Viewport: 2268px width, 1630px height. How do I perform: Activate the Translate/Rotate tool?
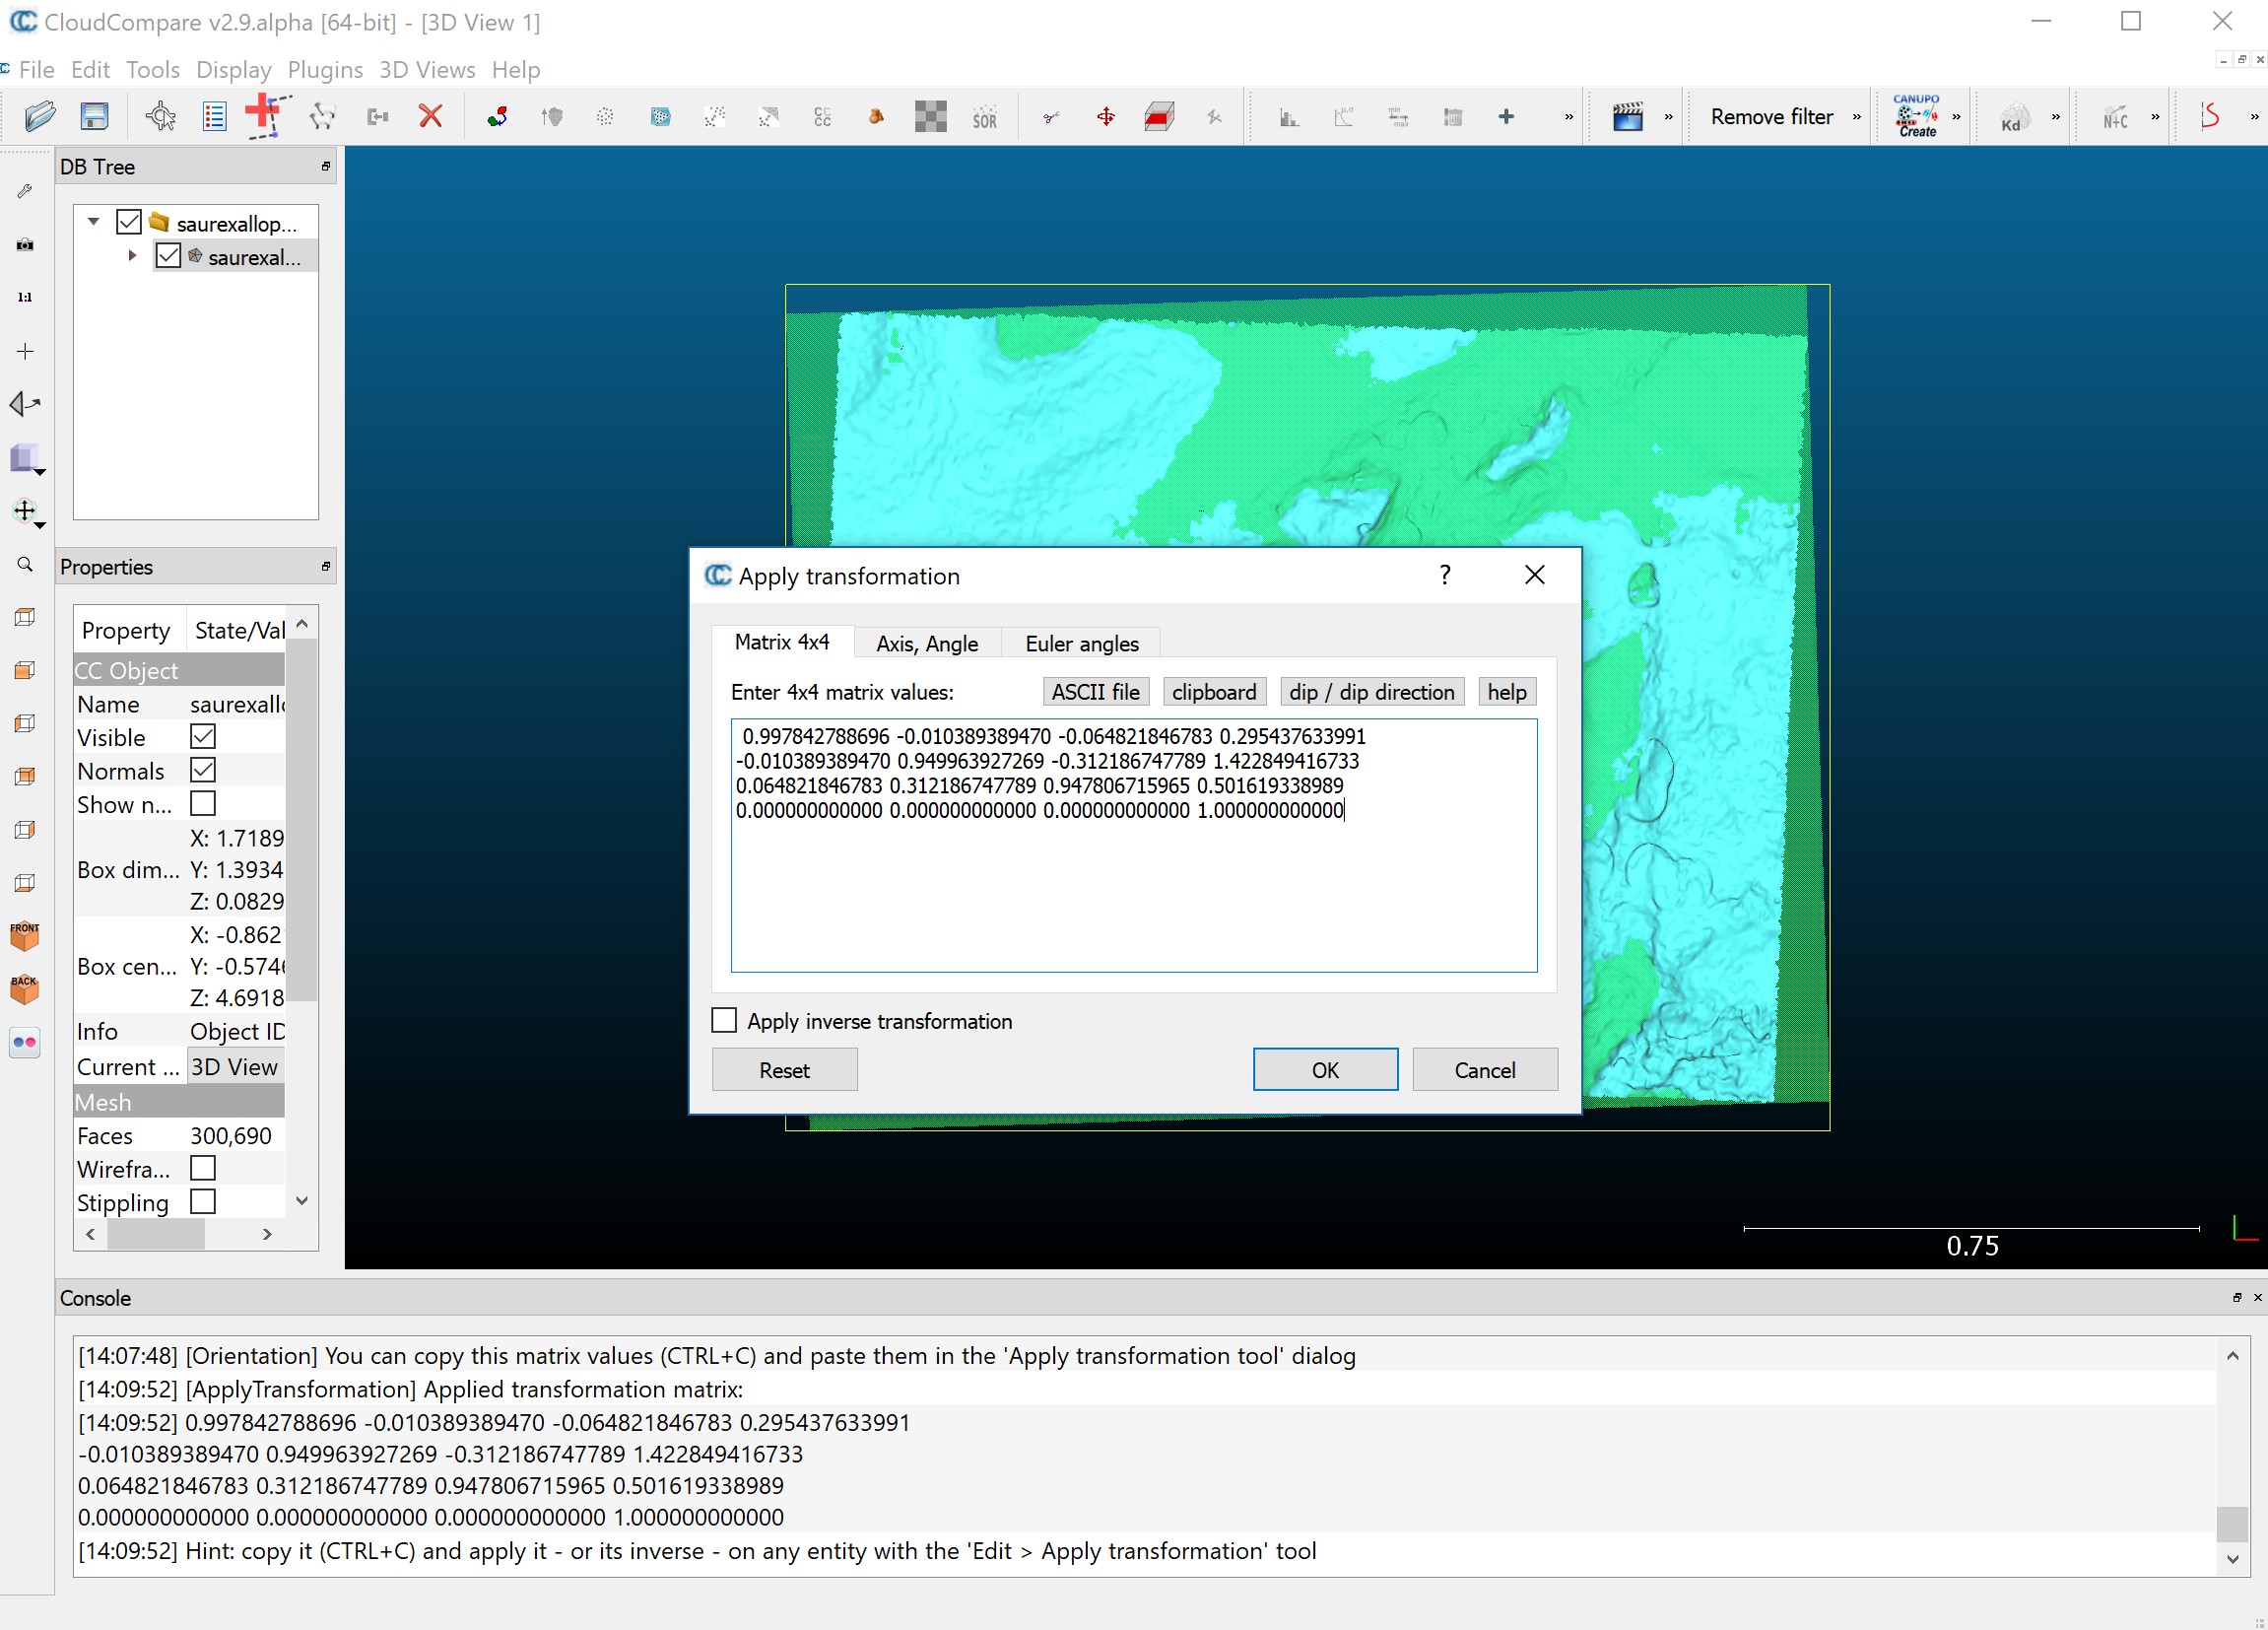[1105, 116]
